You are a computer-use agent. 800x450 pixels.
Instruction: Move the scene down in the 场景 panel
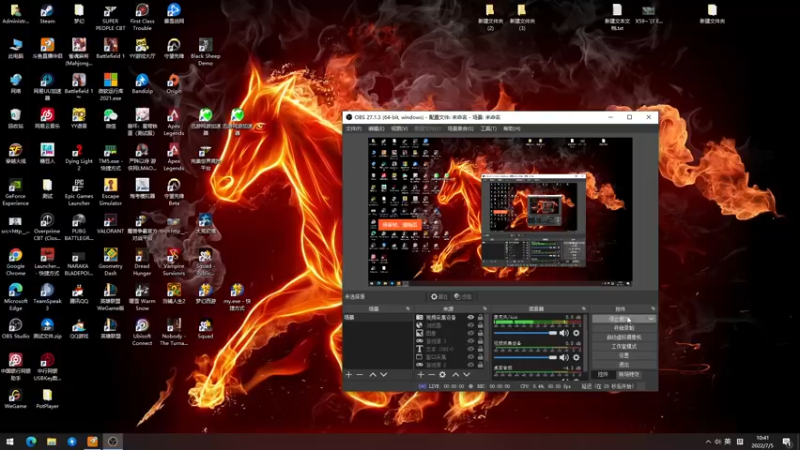[x=384, y=374]
